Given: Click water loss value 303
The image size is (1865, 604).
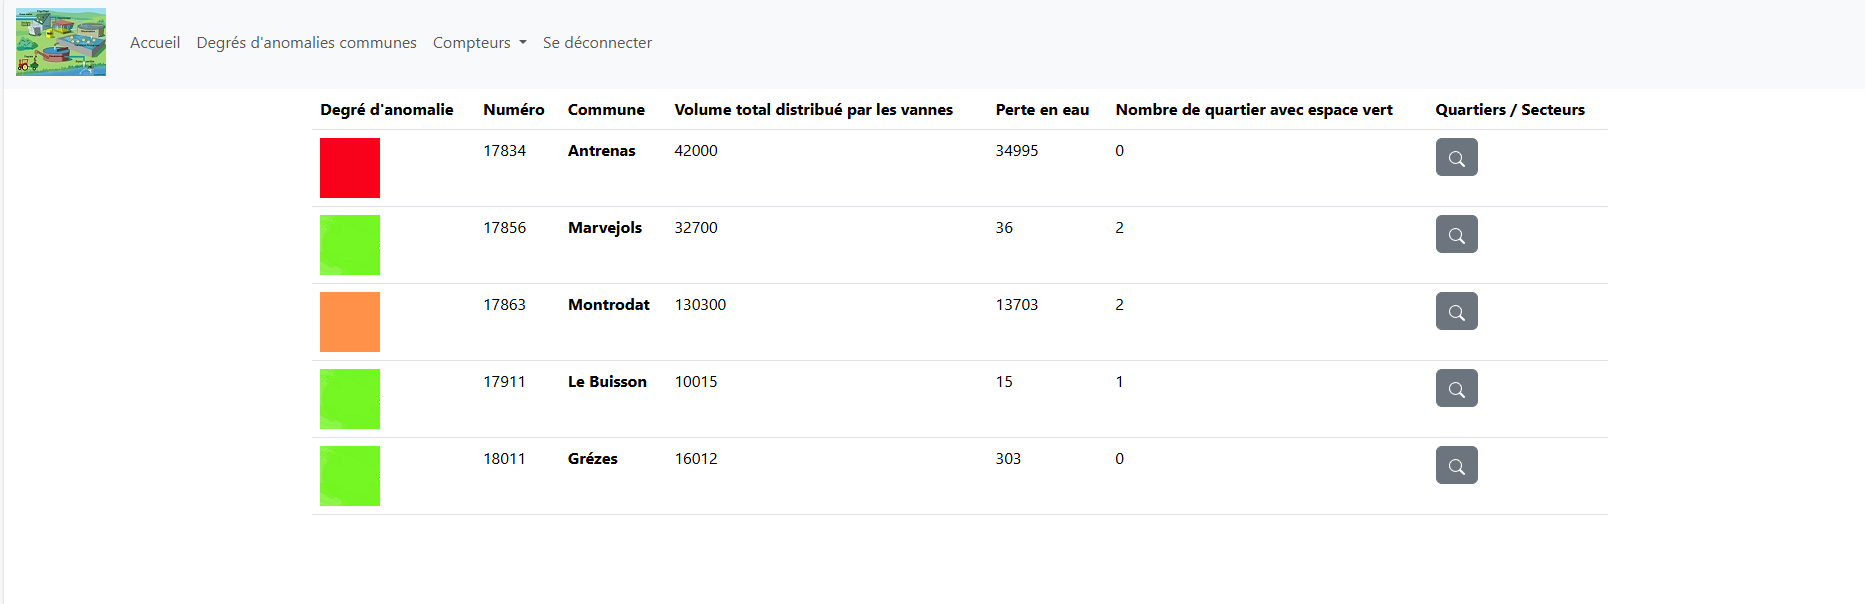Looking at the screenshot, I should [x=1008, y=459].
